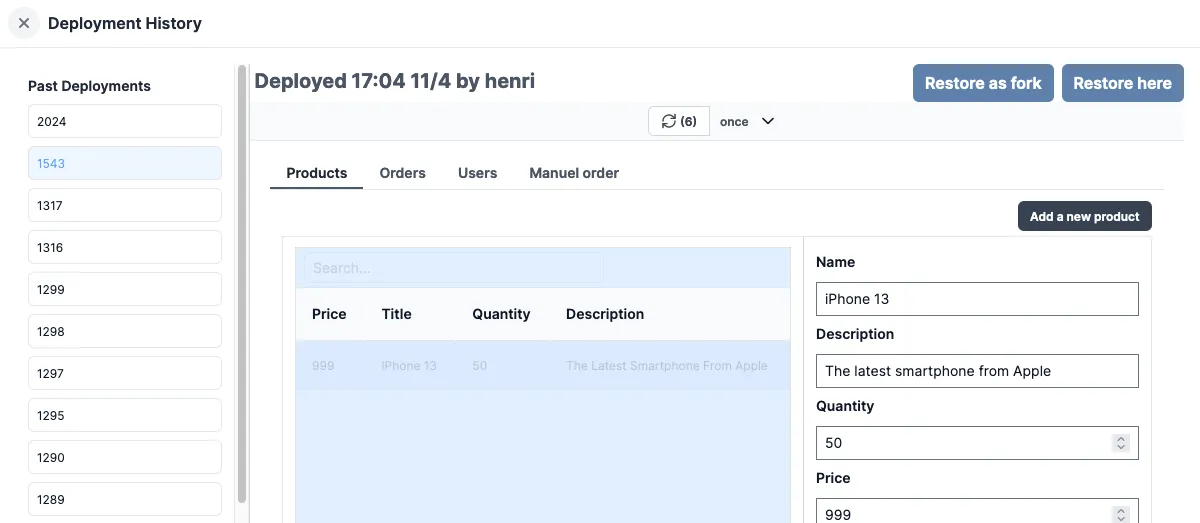Select the Manuel order tab
This screenshot has width=1200, height=523.
(x=573, y=173)
